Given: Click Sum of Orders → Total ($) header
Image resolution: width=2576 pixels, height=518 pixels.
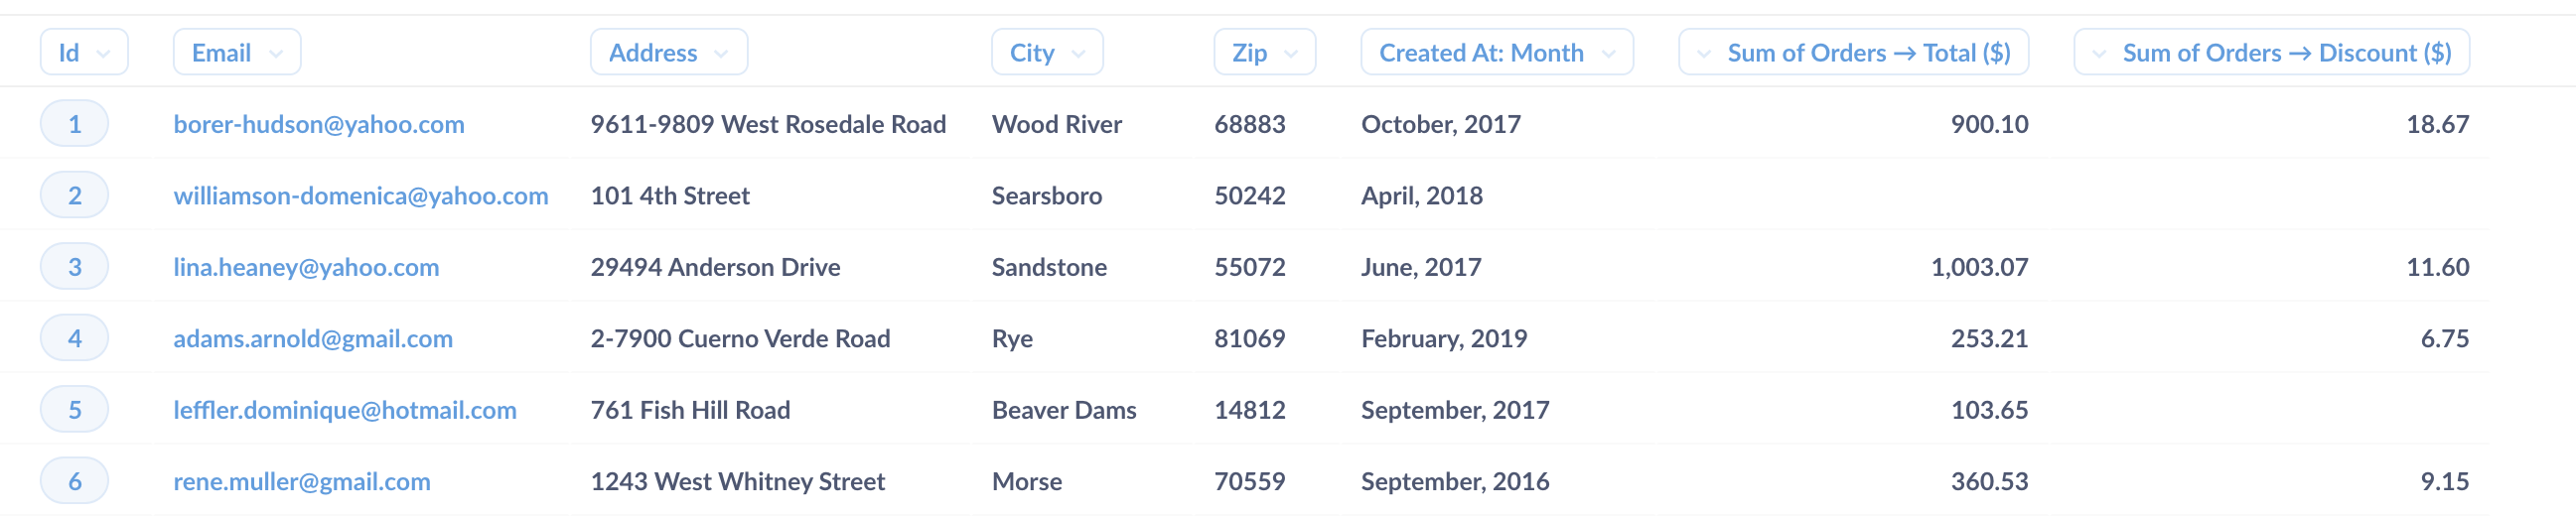Looking at the screenshot, I should pyautogui.click(x=1854, y=52).
